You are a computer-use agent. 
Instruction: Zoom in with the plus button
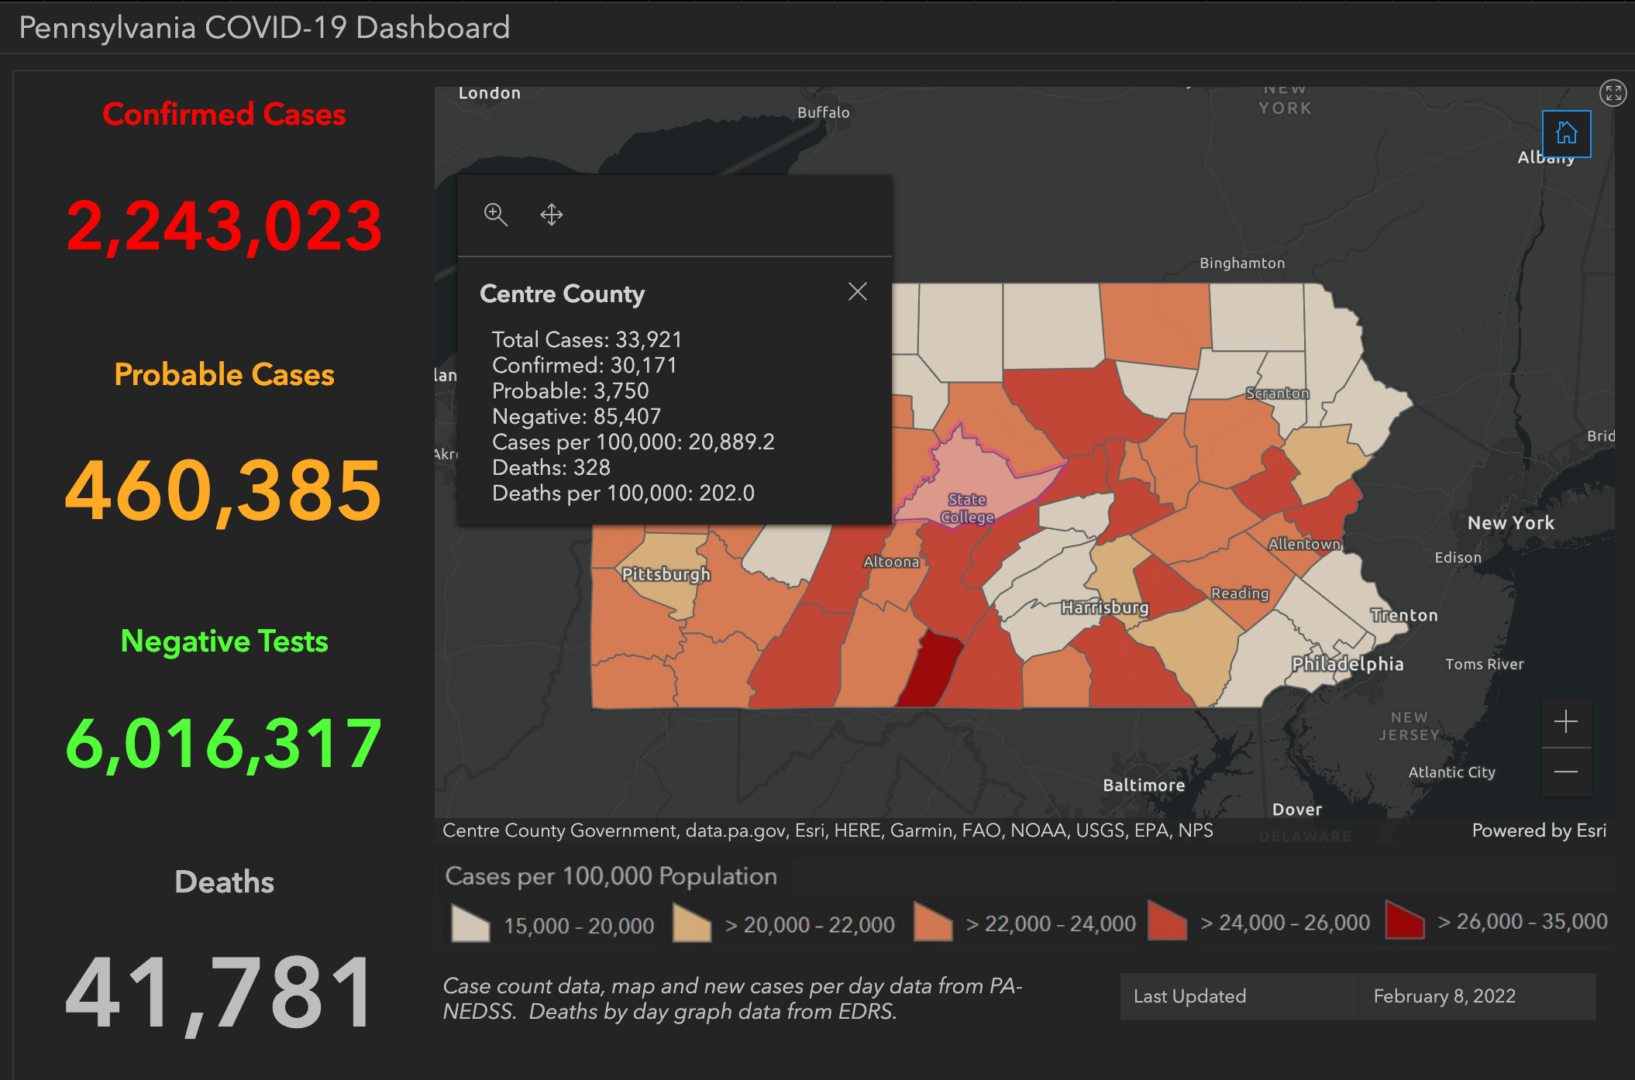[x=1566, y=721]
